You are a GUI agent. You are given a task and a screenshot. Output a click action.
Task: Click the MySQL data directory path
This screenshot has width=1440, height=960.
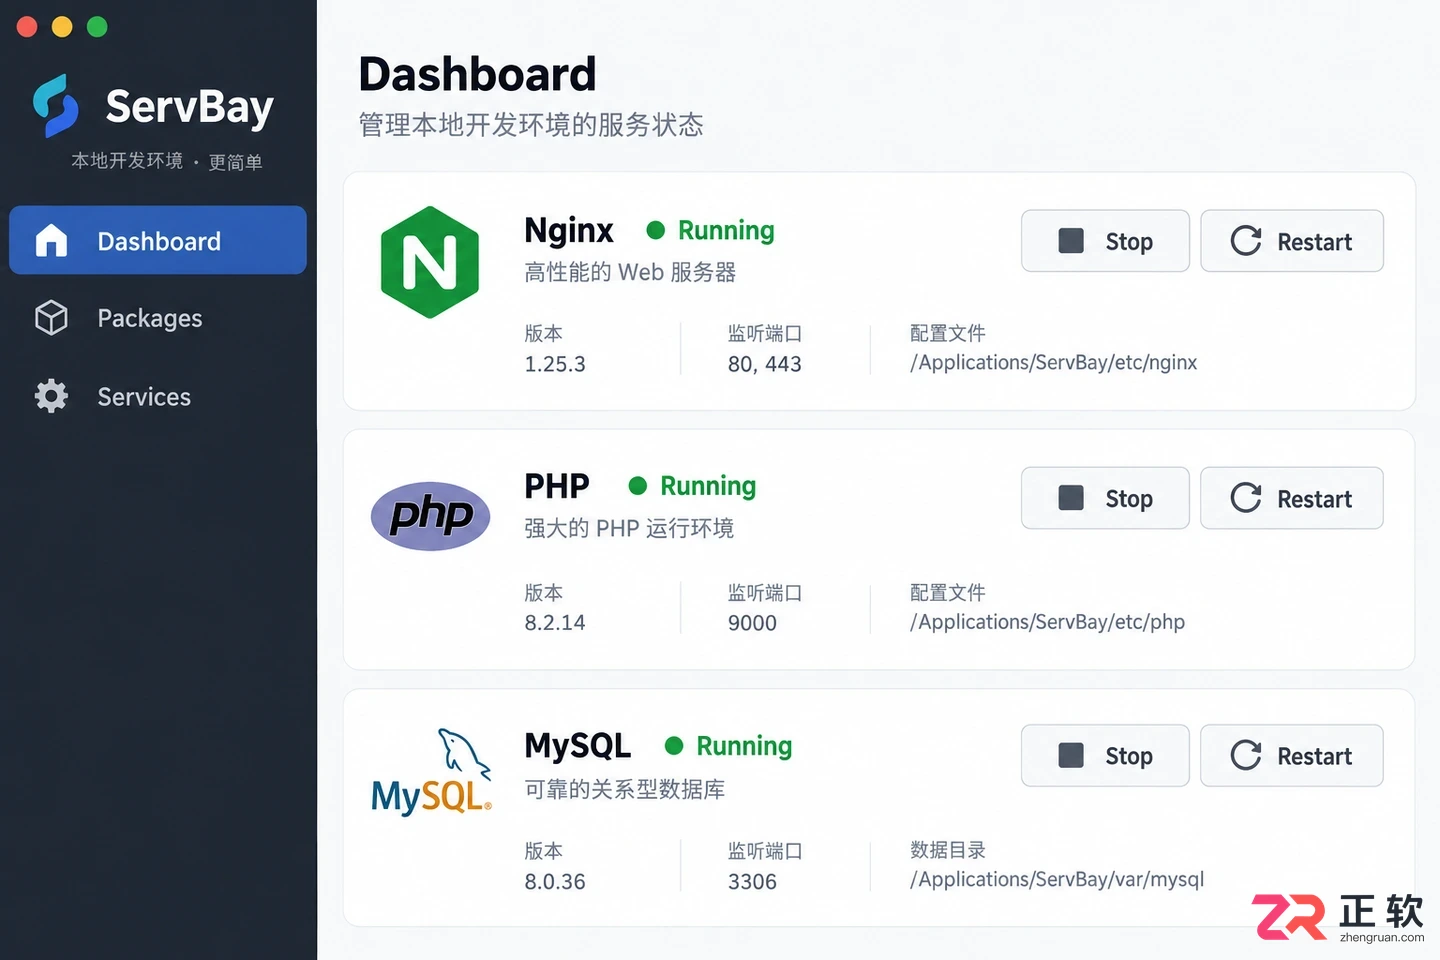click(x=1057, y=880)
